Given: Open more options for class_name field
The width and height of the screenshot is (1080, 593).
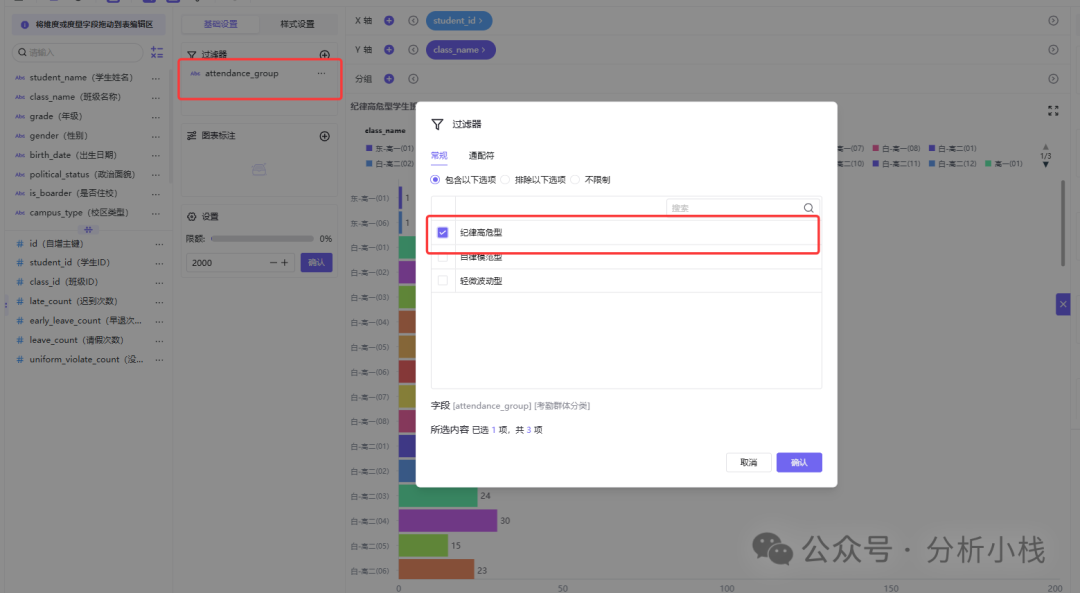Looking at the screenshot, I should [156, 97].
